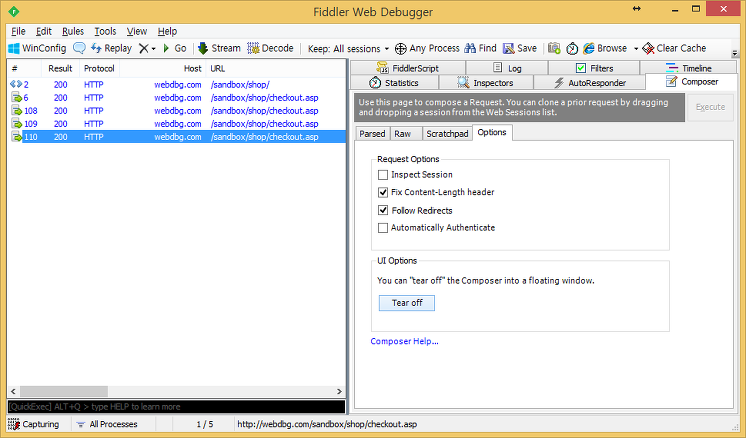Switch to AutoResponder tab
Image resolution: width=746 pixels, height=438 pixels.
tap(590, 83)
